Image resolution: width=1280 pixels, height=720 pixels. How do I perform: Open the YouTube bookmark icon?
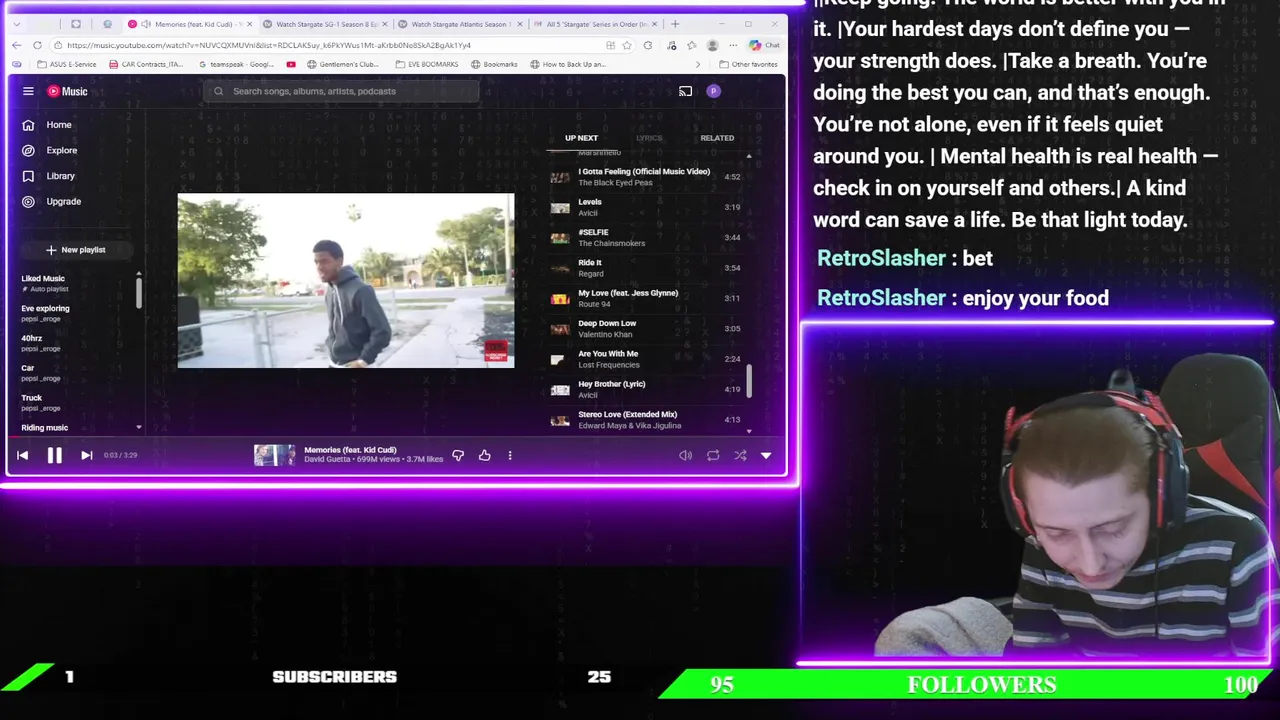coord(291,64)
